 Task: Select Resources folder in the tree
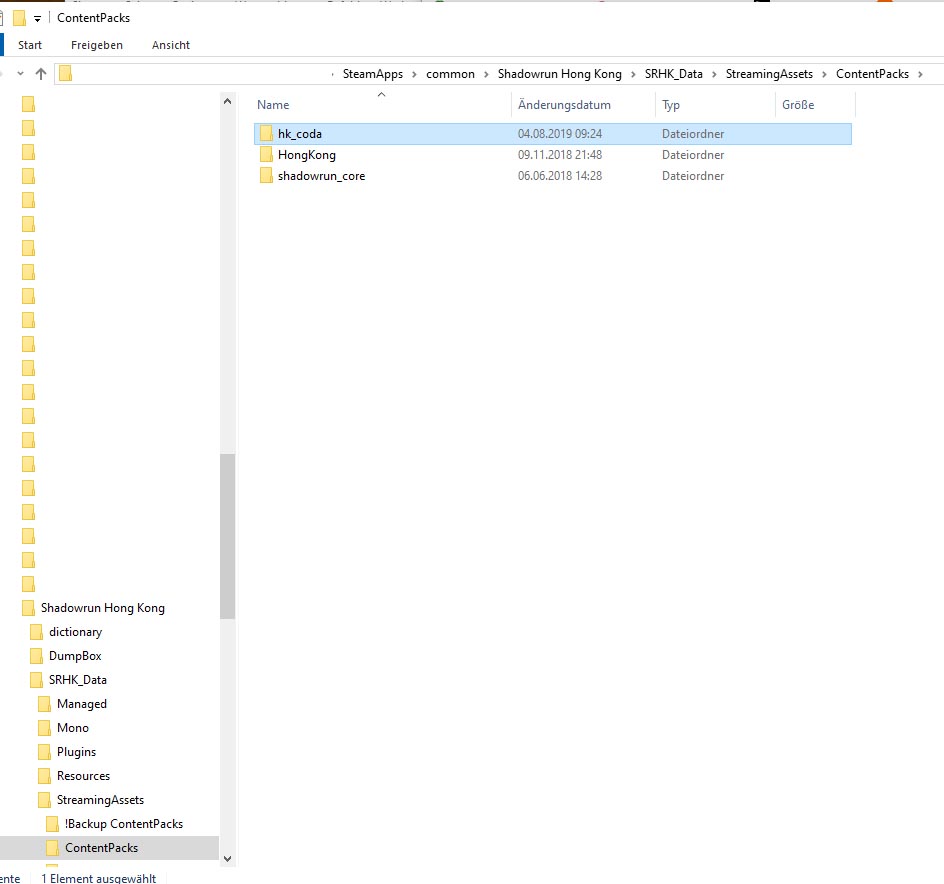pyautogui.click(x=84, y=776)
